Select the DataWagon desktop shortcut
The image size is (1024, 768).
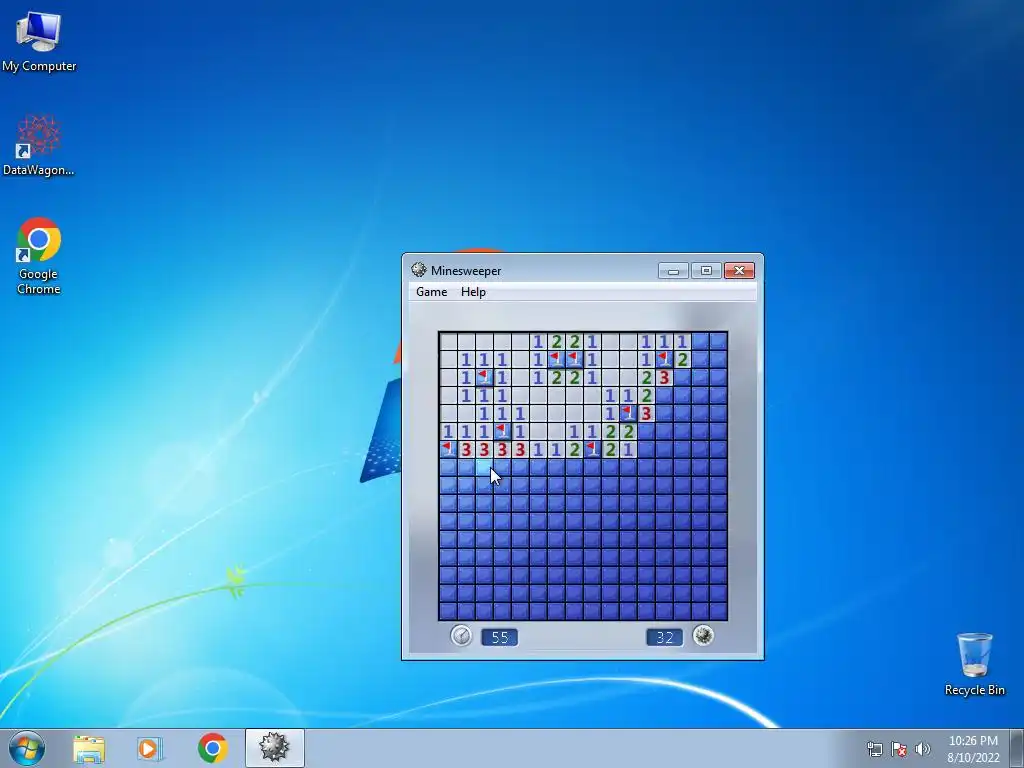(39, 145)
